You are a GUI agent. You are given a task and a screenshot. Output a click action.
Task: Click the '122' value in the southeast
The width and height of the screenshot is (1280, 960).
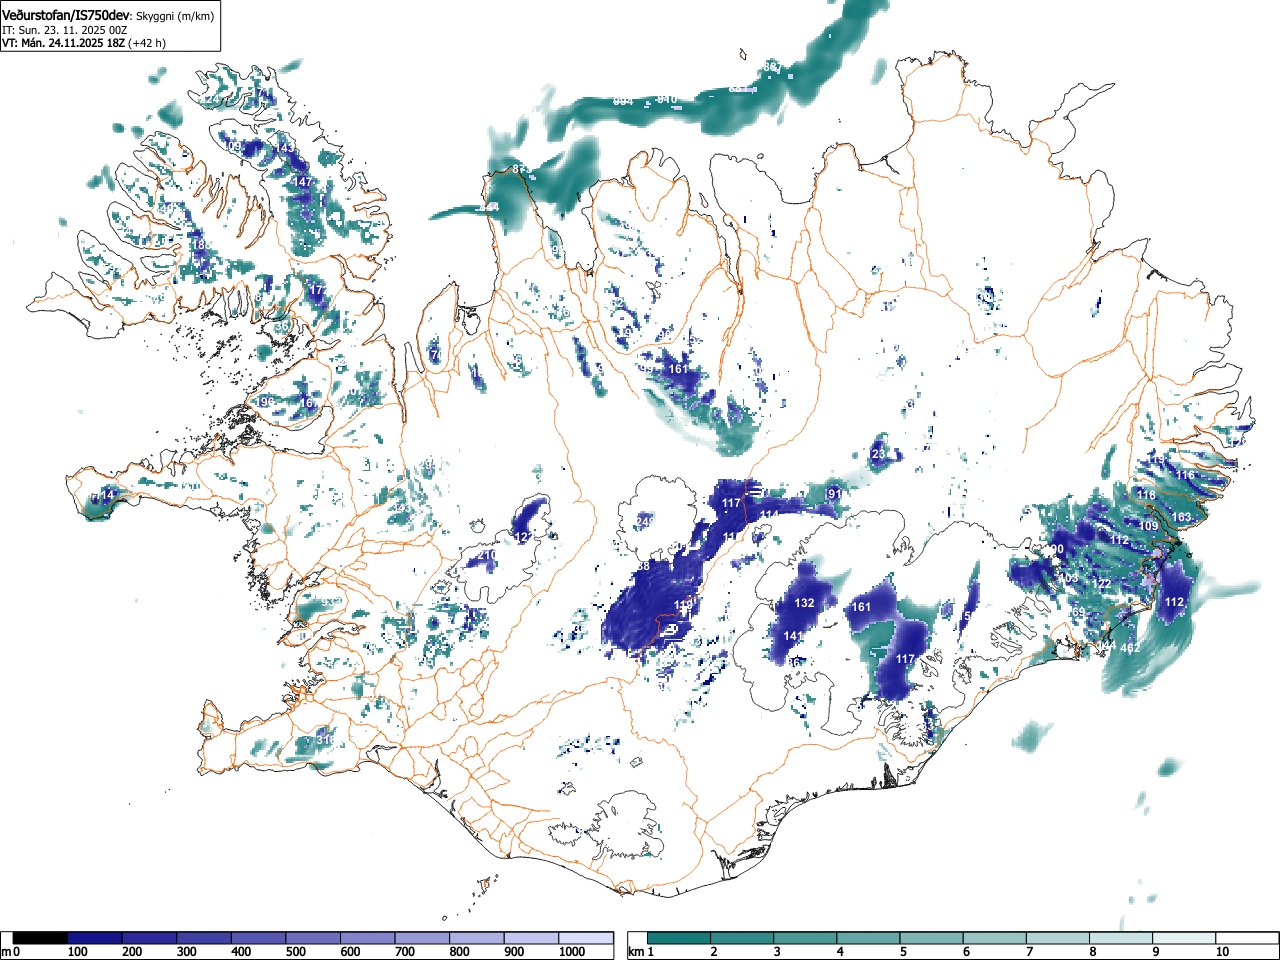tap(1101, 583)
